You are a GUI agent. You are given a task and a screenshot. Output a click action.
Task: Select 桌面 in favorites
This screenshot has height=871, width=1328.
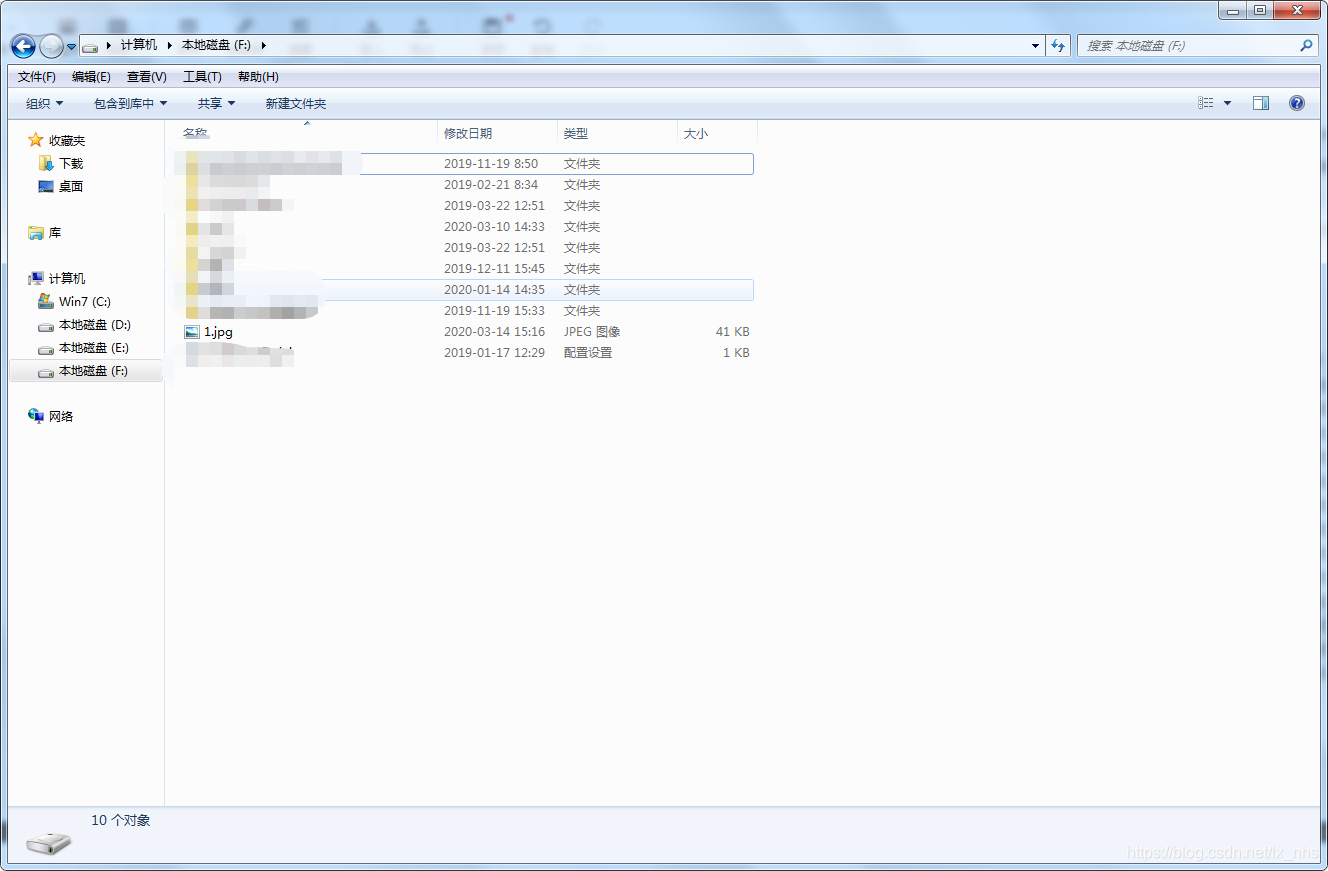(x=71, y=186)
